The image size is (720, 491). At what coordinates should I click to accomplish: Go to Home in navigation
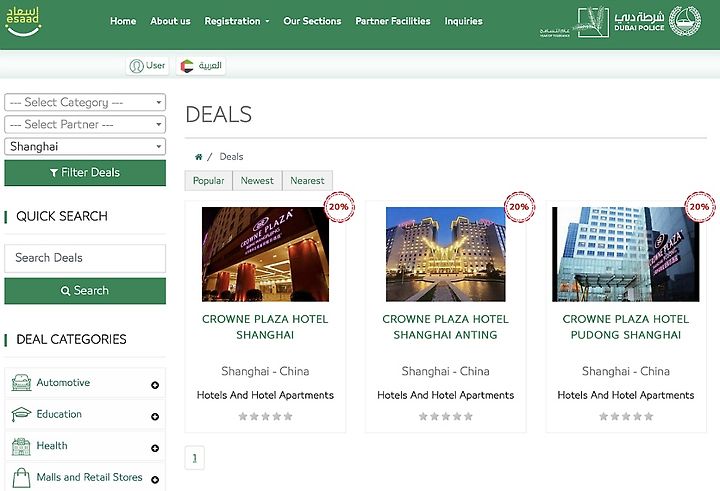[123, 21]
